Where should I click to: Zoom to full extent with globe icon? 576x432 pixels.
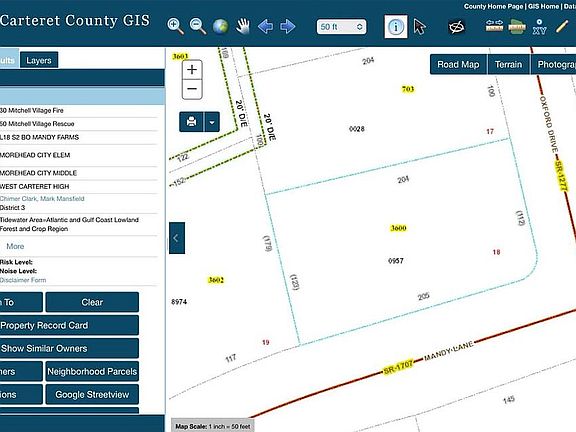220,26
